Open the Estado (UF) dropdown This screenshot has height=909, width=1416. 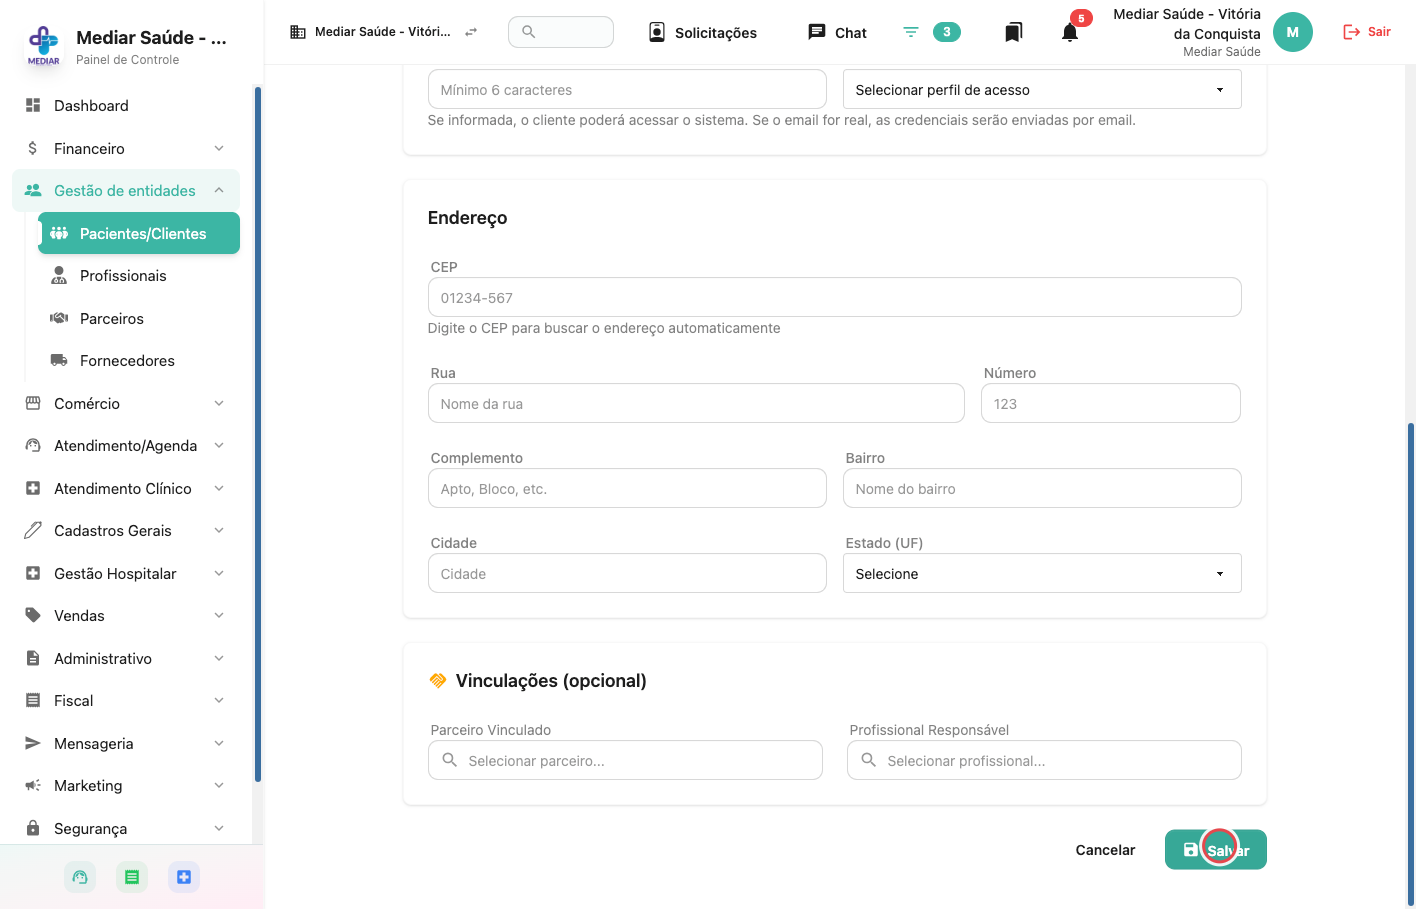tap(1042, 573)
